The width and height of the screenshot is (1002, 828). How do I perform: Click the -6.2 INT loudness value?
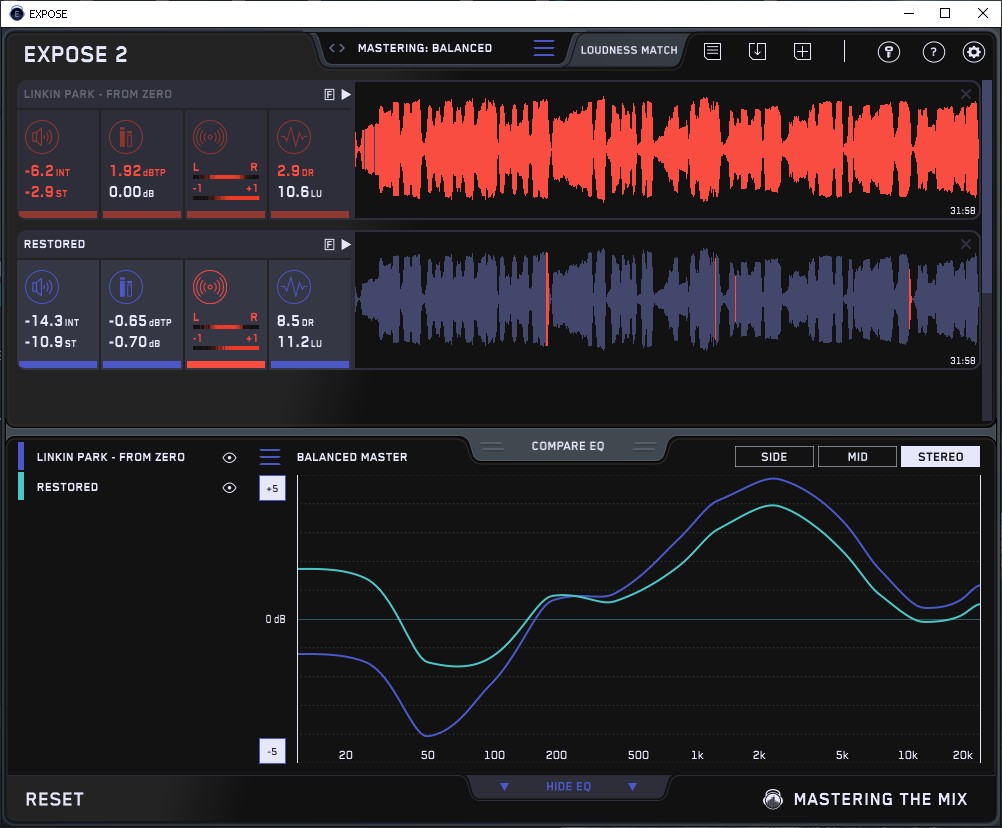47,171
